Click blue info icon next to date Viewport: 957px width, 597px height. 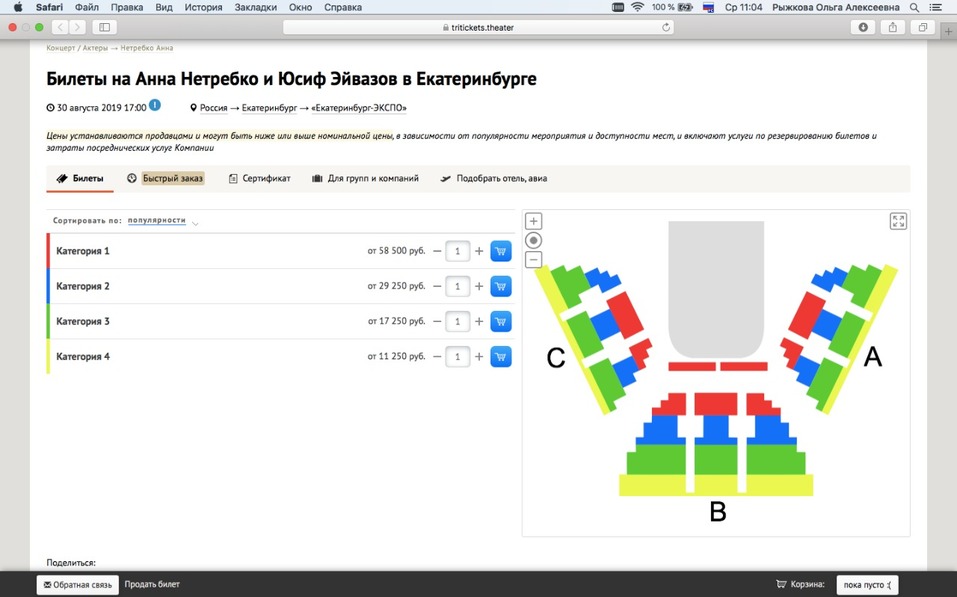click(155, 105)
